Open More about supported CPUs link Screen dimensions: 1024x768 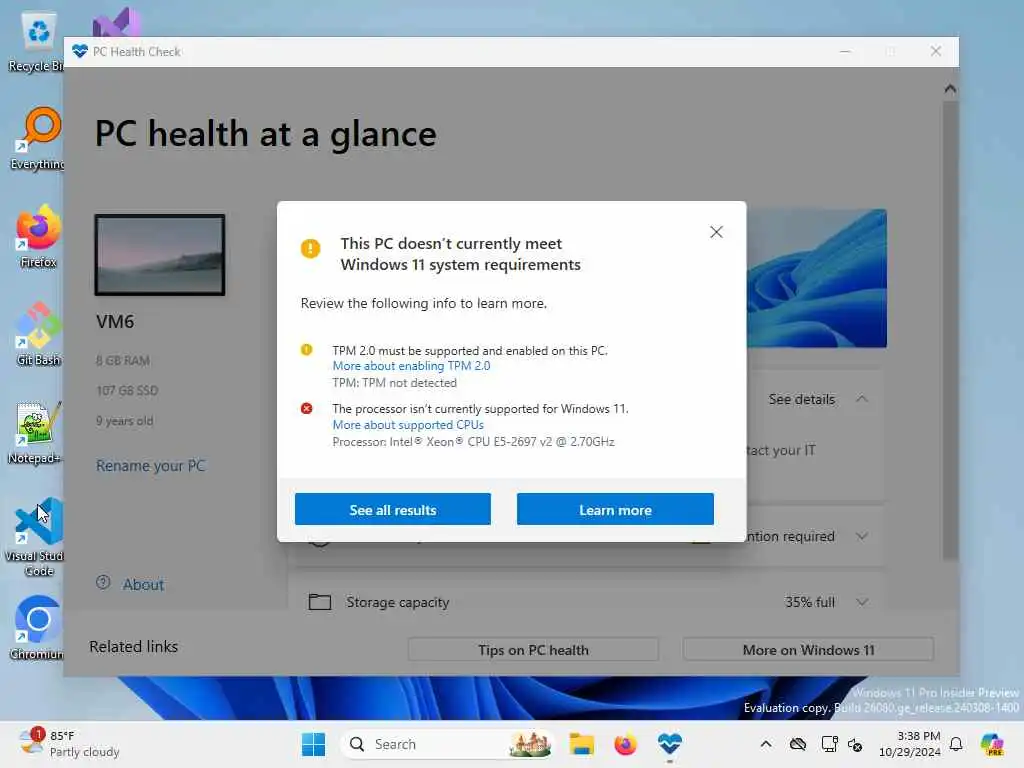click(408, 424)
